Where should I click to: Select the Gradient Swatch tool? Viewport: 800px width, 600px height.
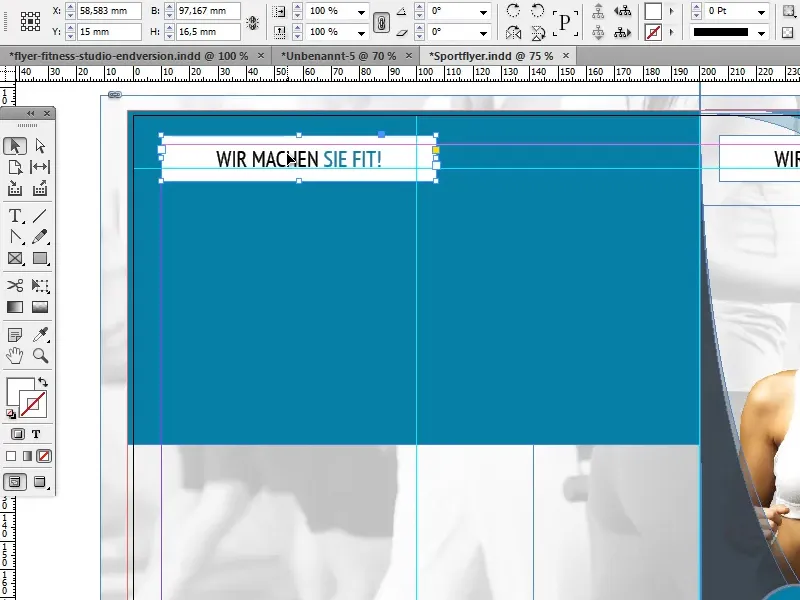point(15,307)
